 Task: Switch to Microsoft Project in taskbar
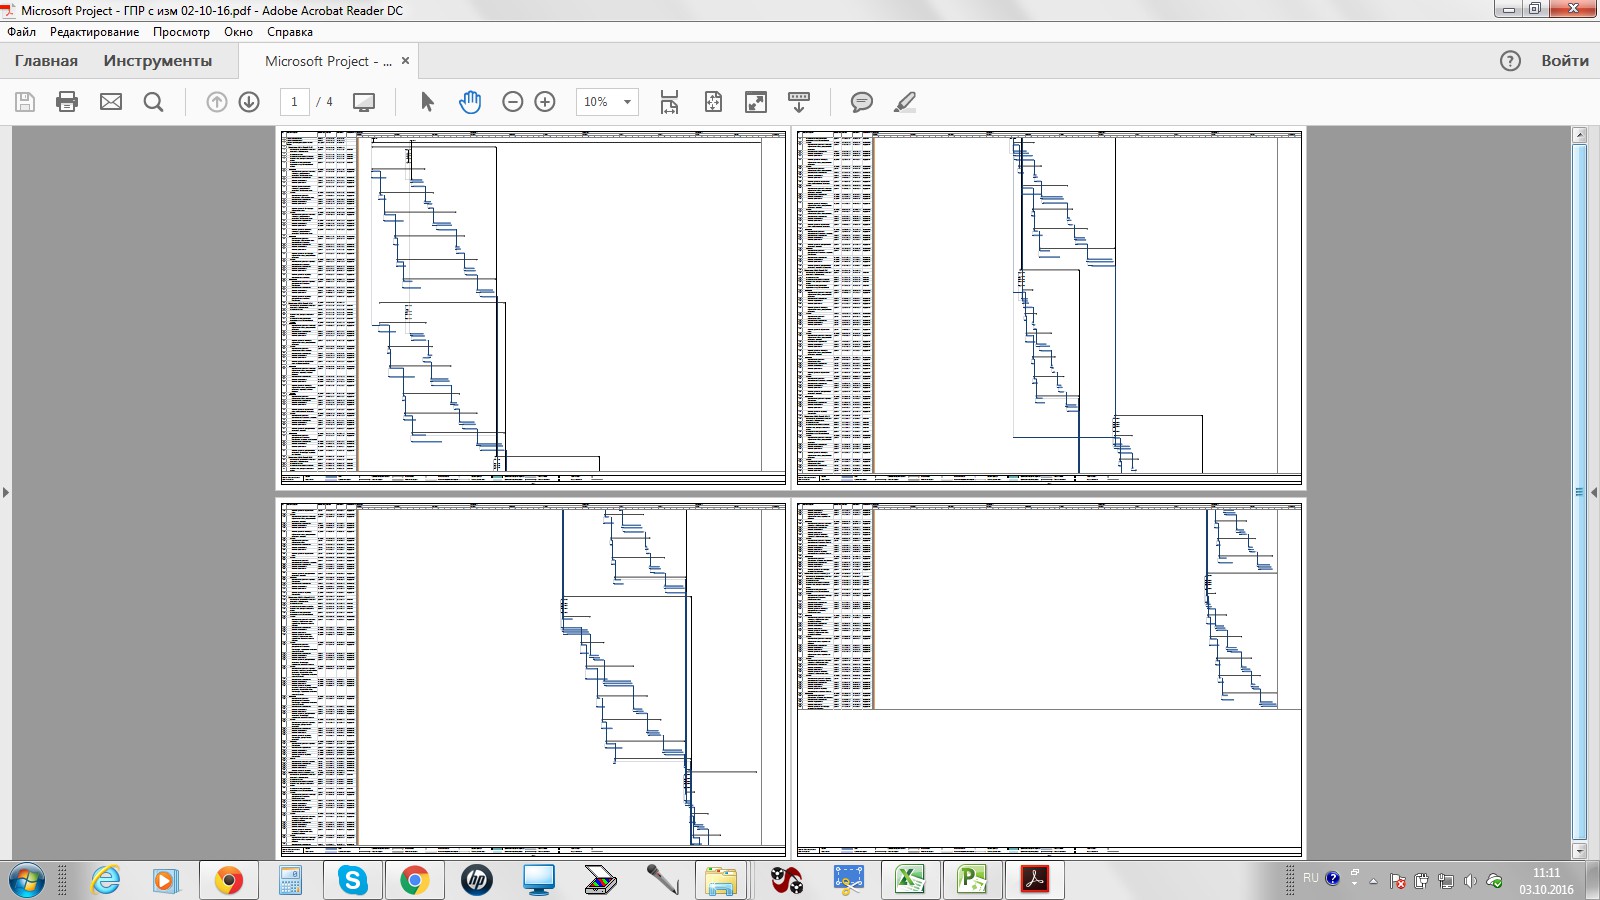[972, 880]
